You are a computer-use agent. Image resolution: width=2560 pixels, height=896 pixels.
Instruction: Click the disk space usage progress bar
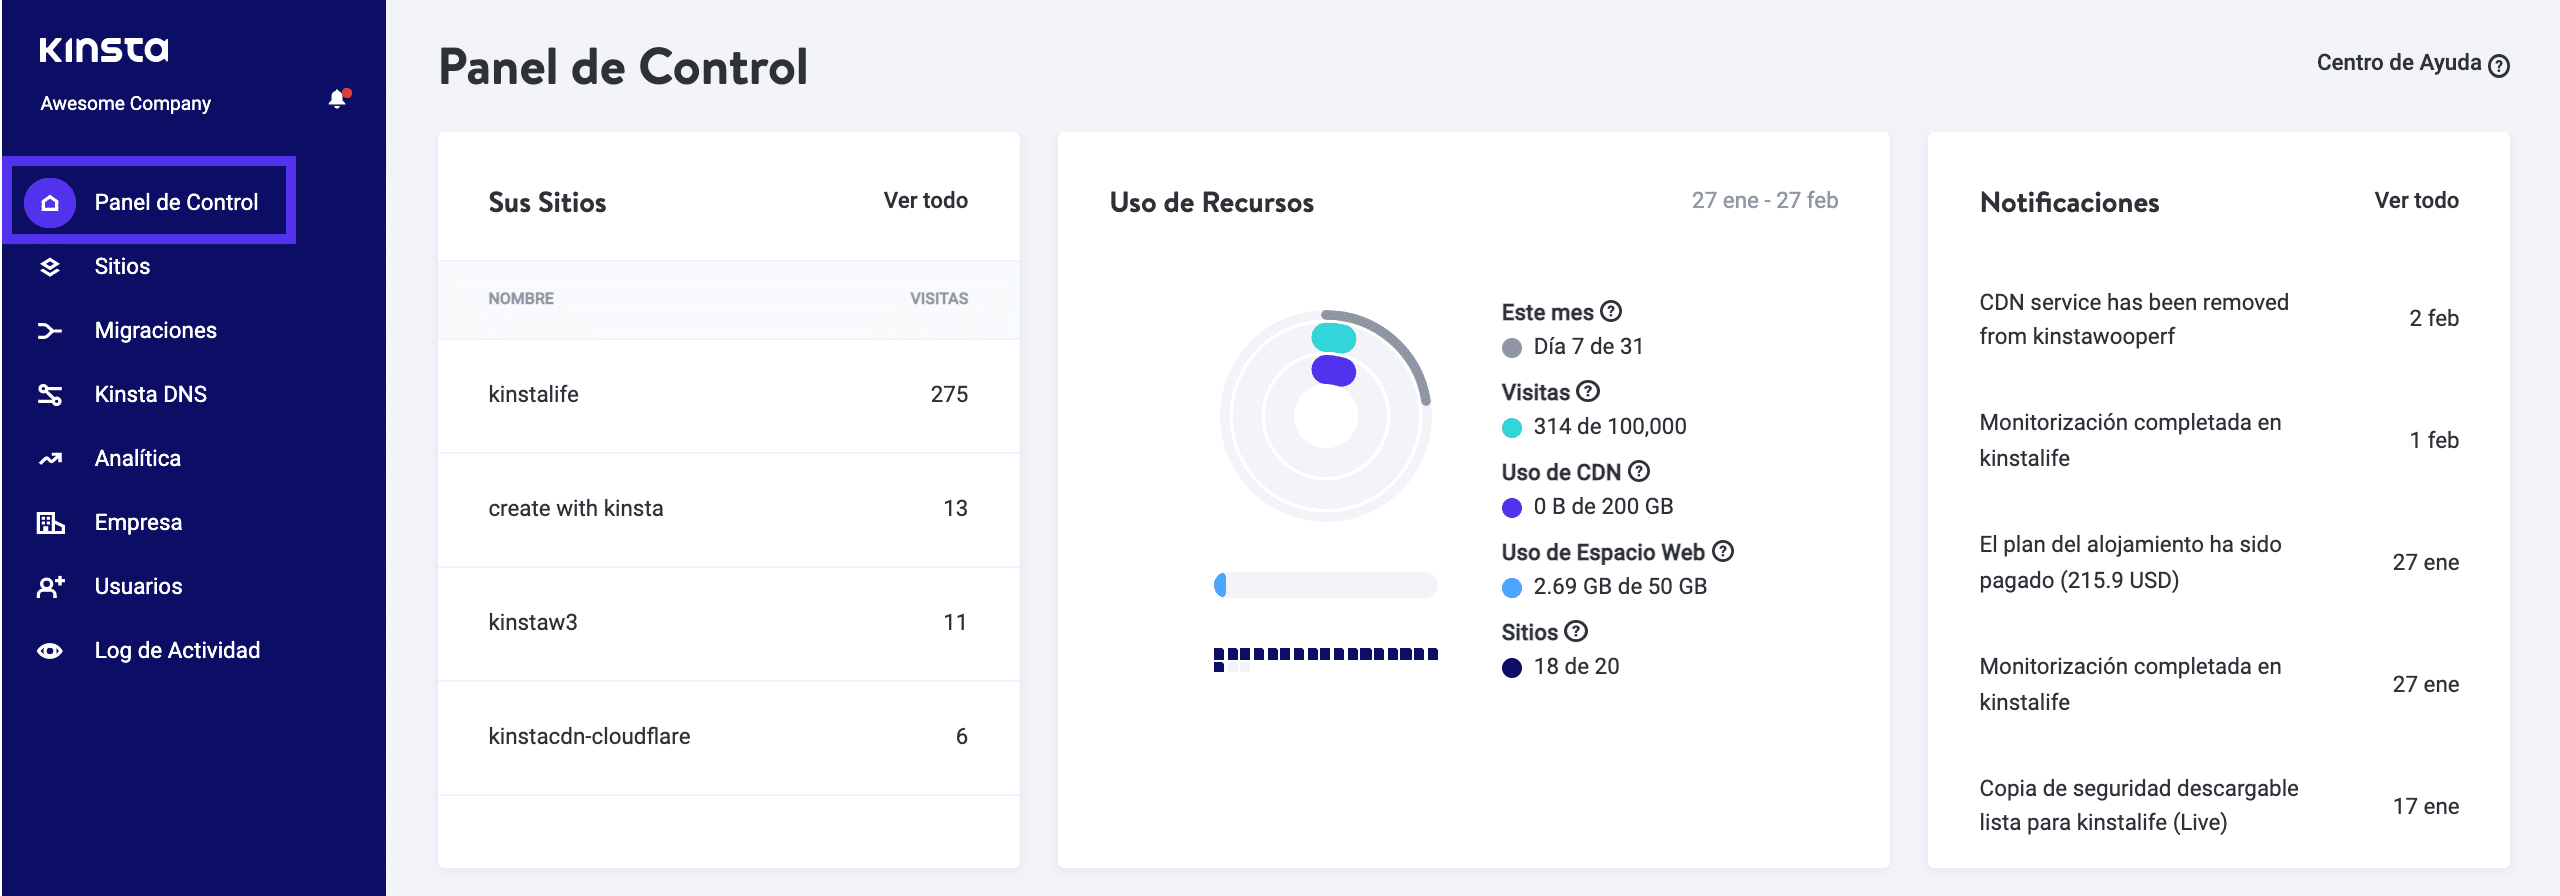pos(1325,585)
